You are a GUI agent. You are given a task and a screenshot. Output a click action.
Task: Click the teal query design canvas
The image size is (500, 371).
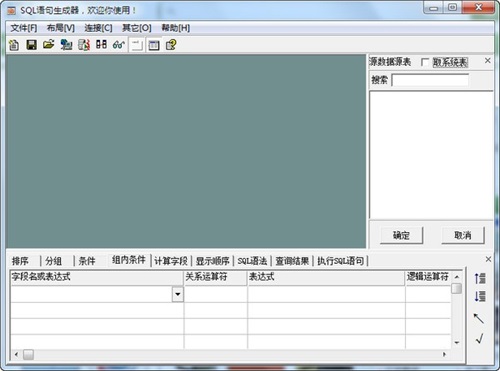click(186, 151)
